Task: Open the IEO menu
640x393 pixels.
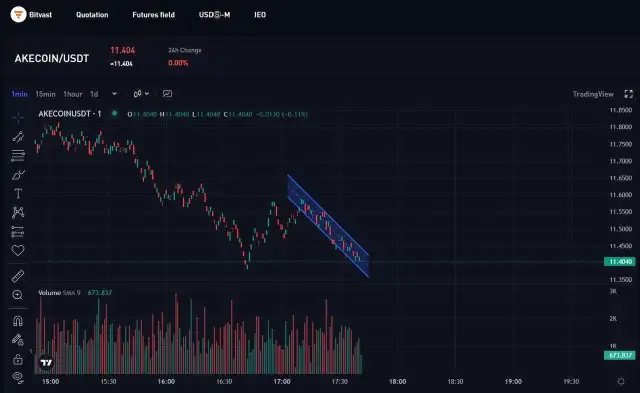Action: (260, 15)
